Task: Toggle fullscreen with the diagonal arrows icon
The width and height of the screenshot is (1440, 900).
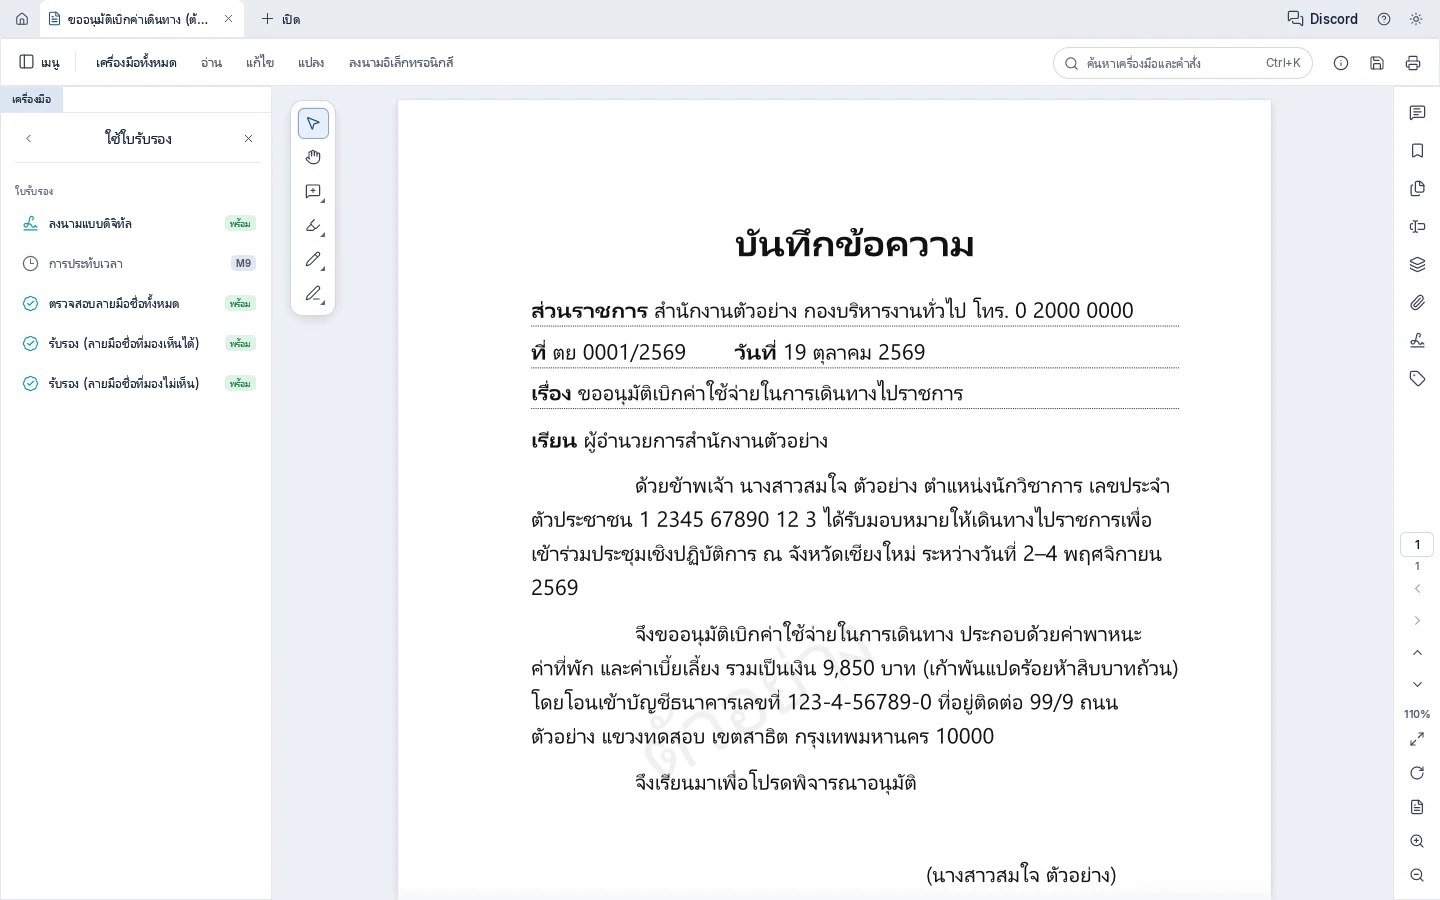Action: [1417, 739]
